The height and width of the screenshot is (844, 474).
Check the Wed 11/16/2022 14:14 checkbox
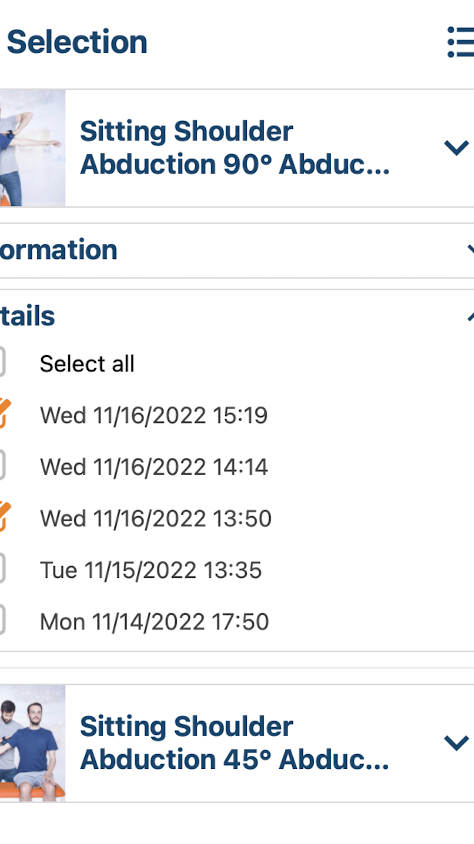tap(2, 466)
